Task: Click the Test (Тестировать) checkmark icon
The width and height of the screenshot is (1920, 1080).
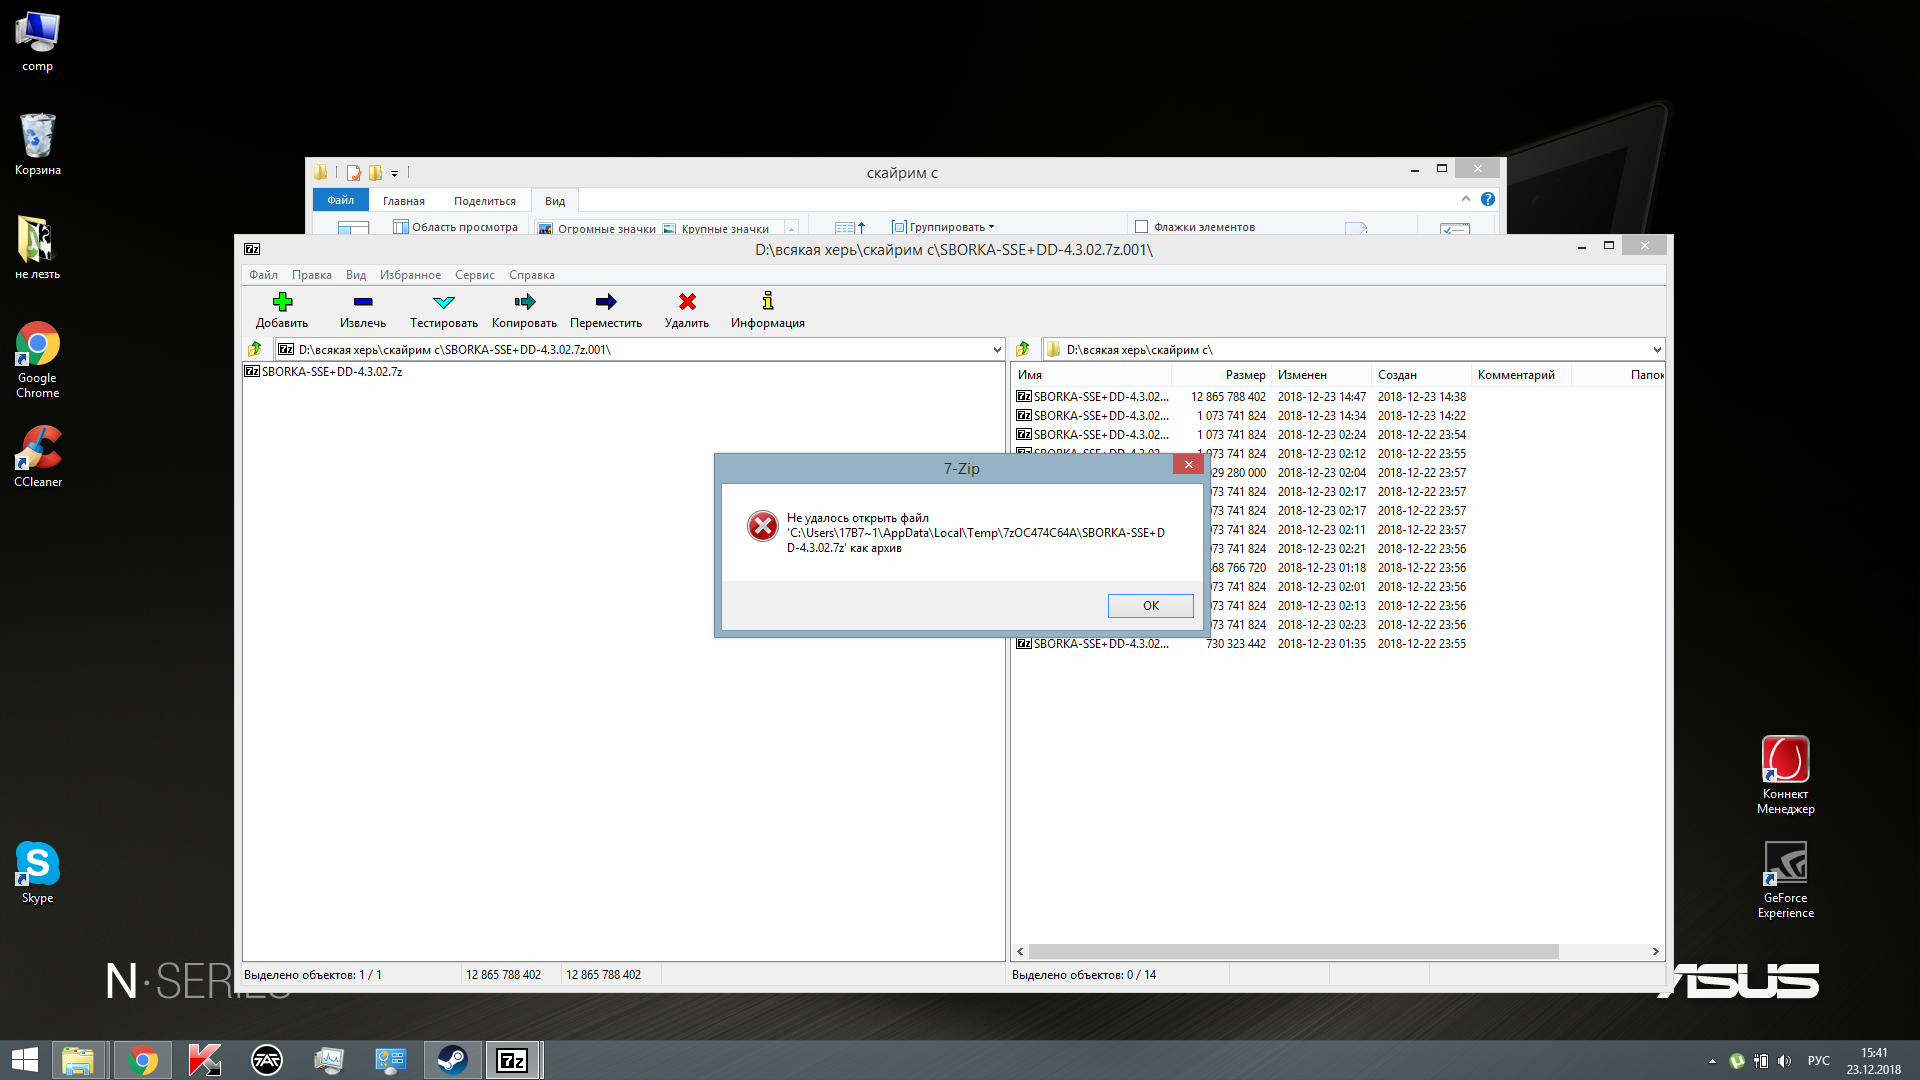Action: coord(443,302)
